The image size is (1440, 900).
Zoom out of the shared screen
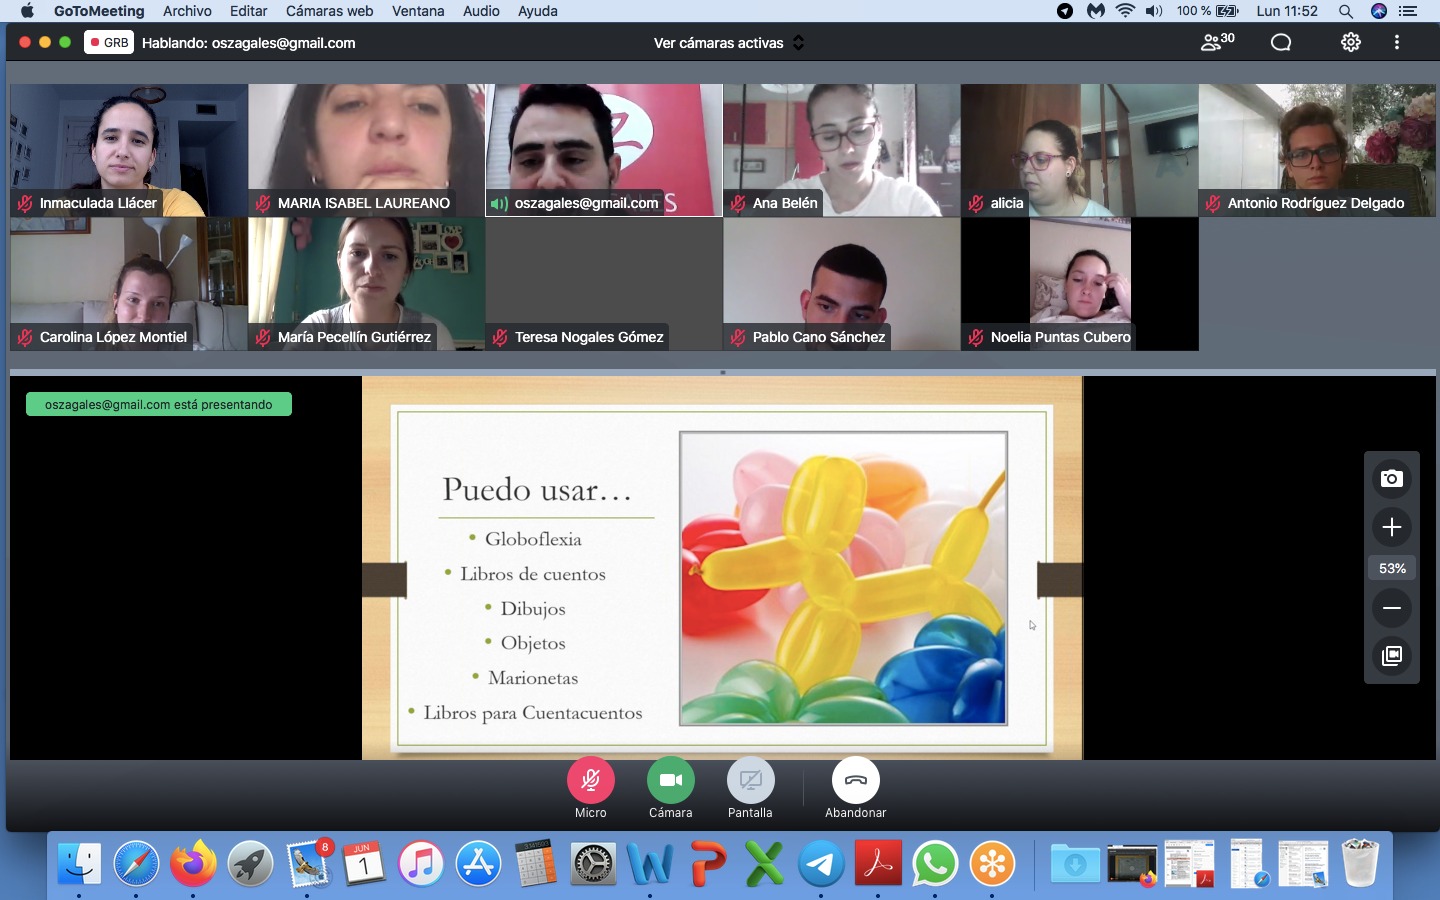1391,608
